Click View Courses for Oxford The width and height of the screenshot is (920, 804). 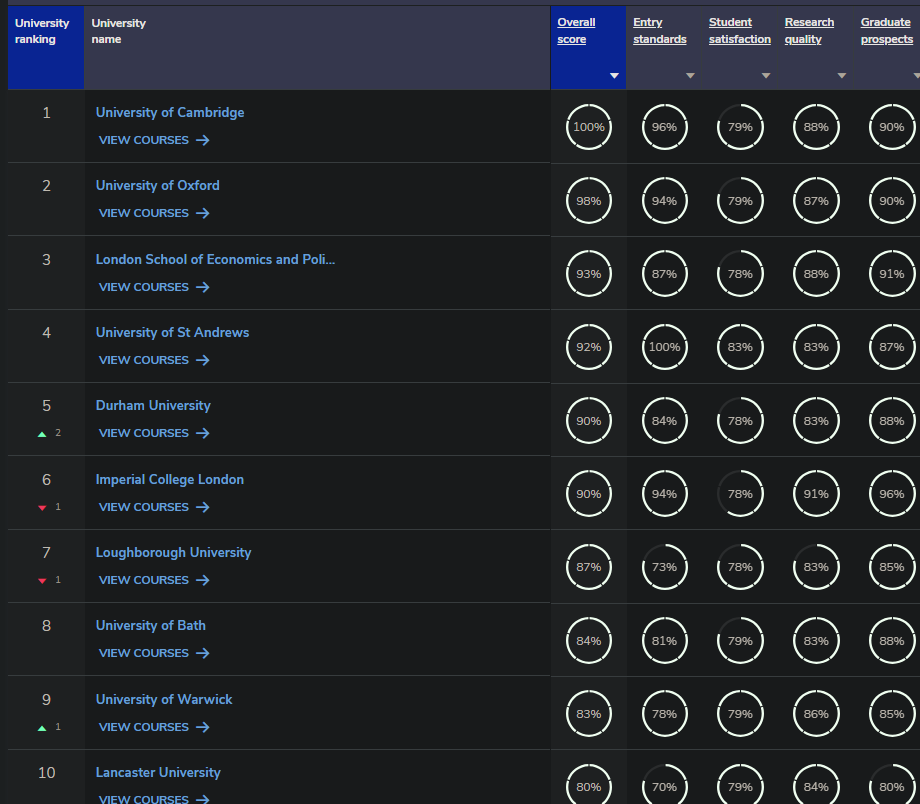pos(154,213)
